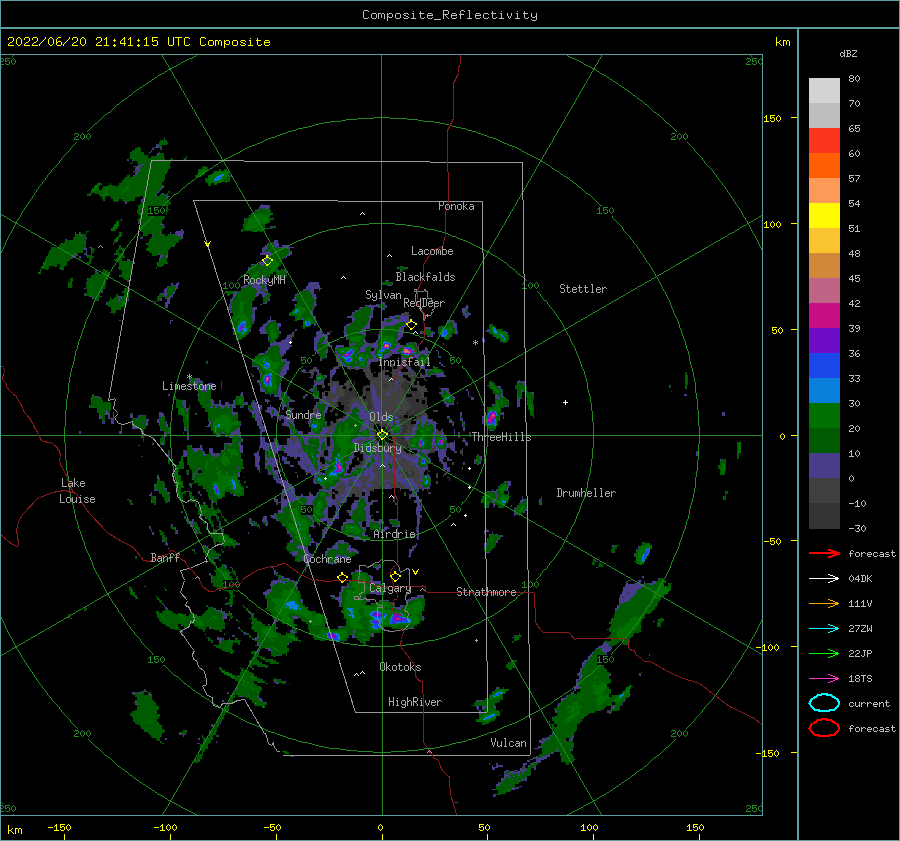This screenshot has width=900, height=841.
Task: Click the ThreeHills label
Action: coord(501,437)
